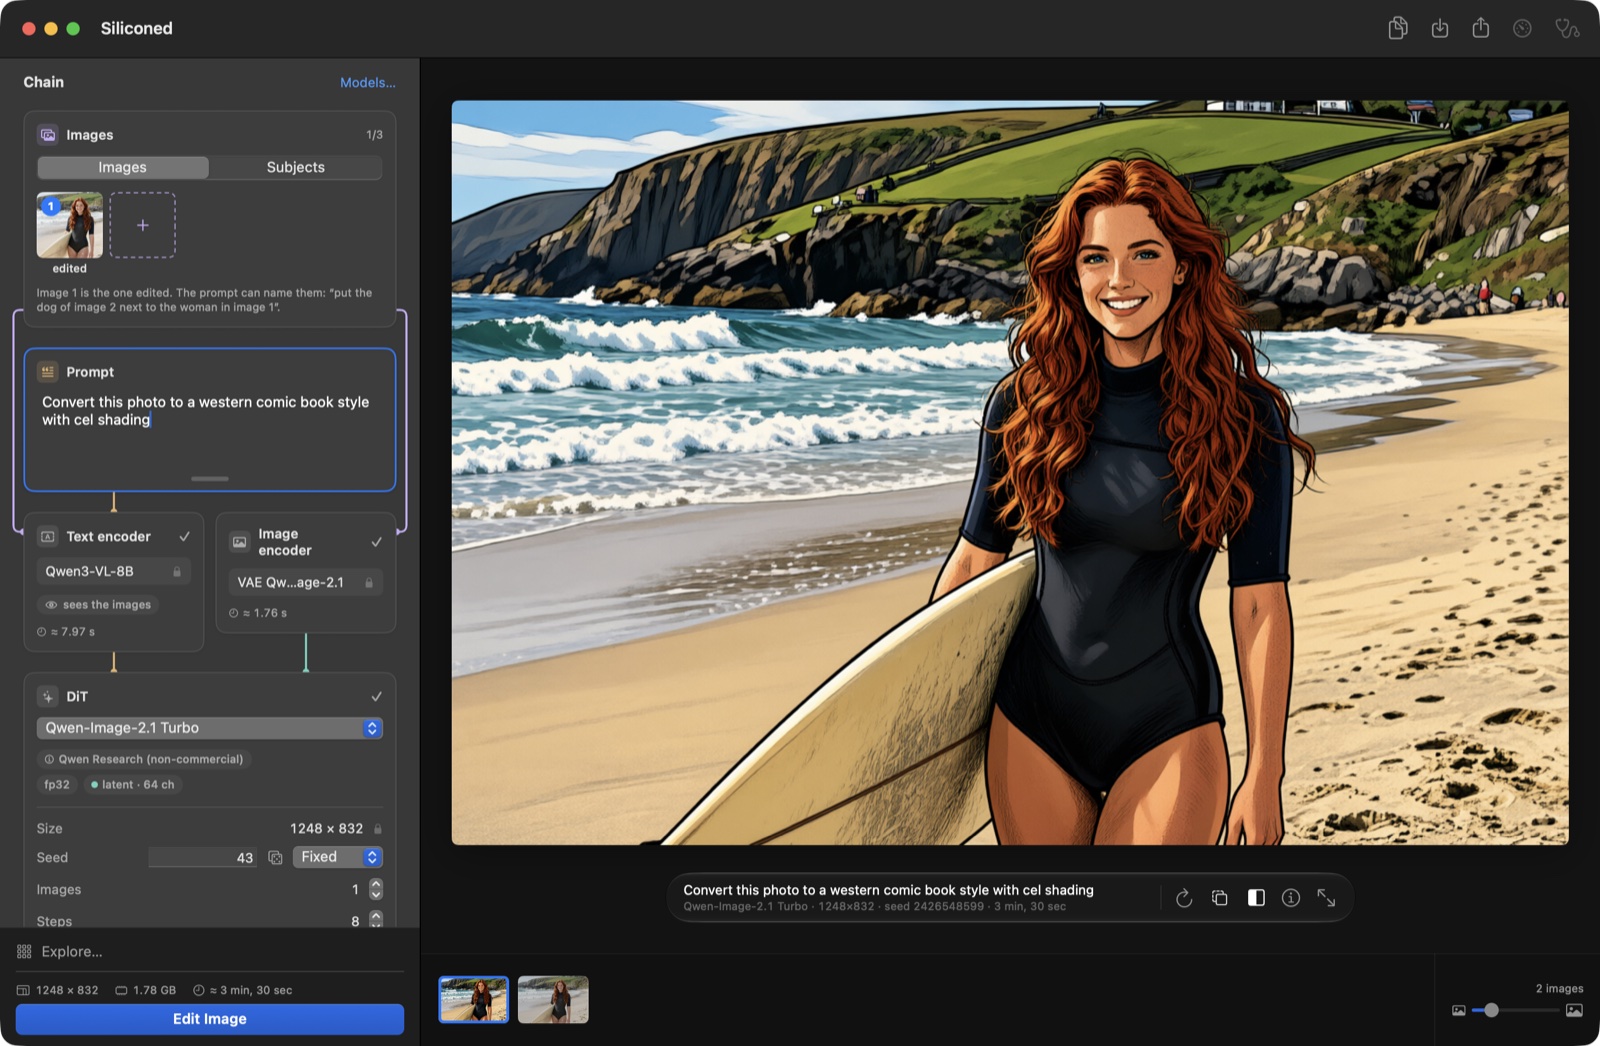Click the Images section icon in Chain panel
This screenshot has width=1600, height=1046.
pyautogui.click(x=48, y=134)
